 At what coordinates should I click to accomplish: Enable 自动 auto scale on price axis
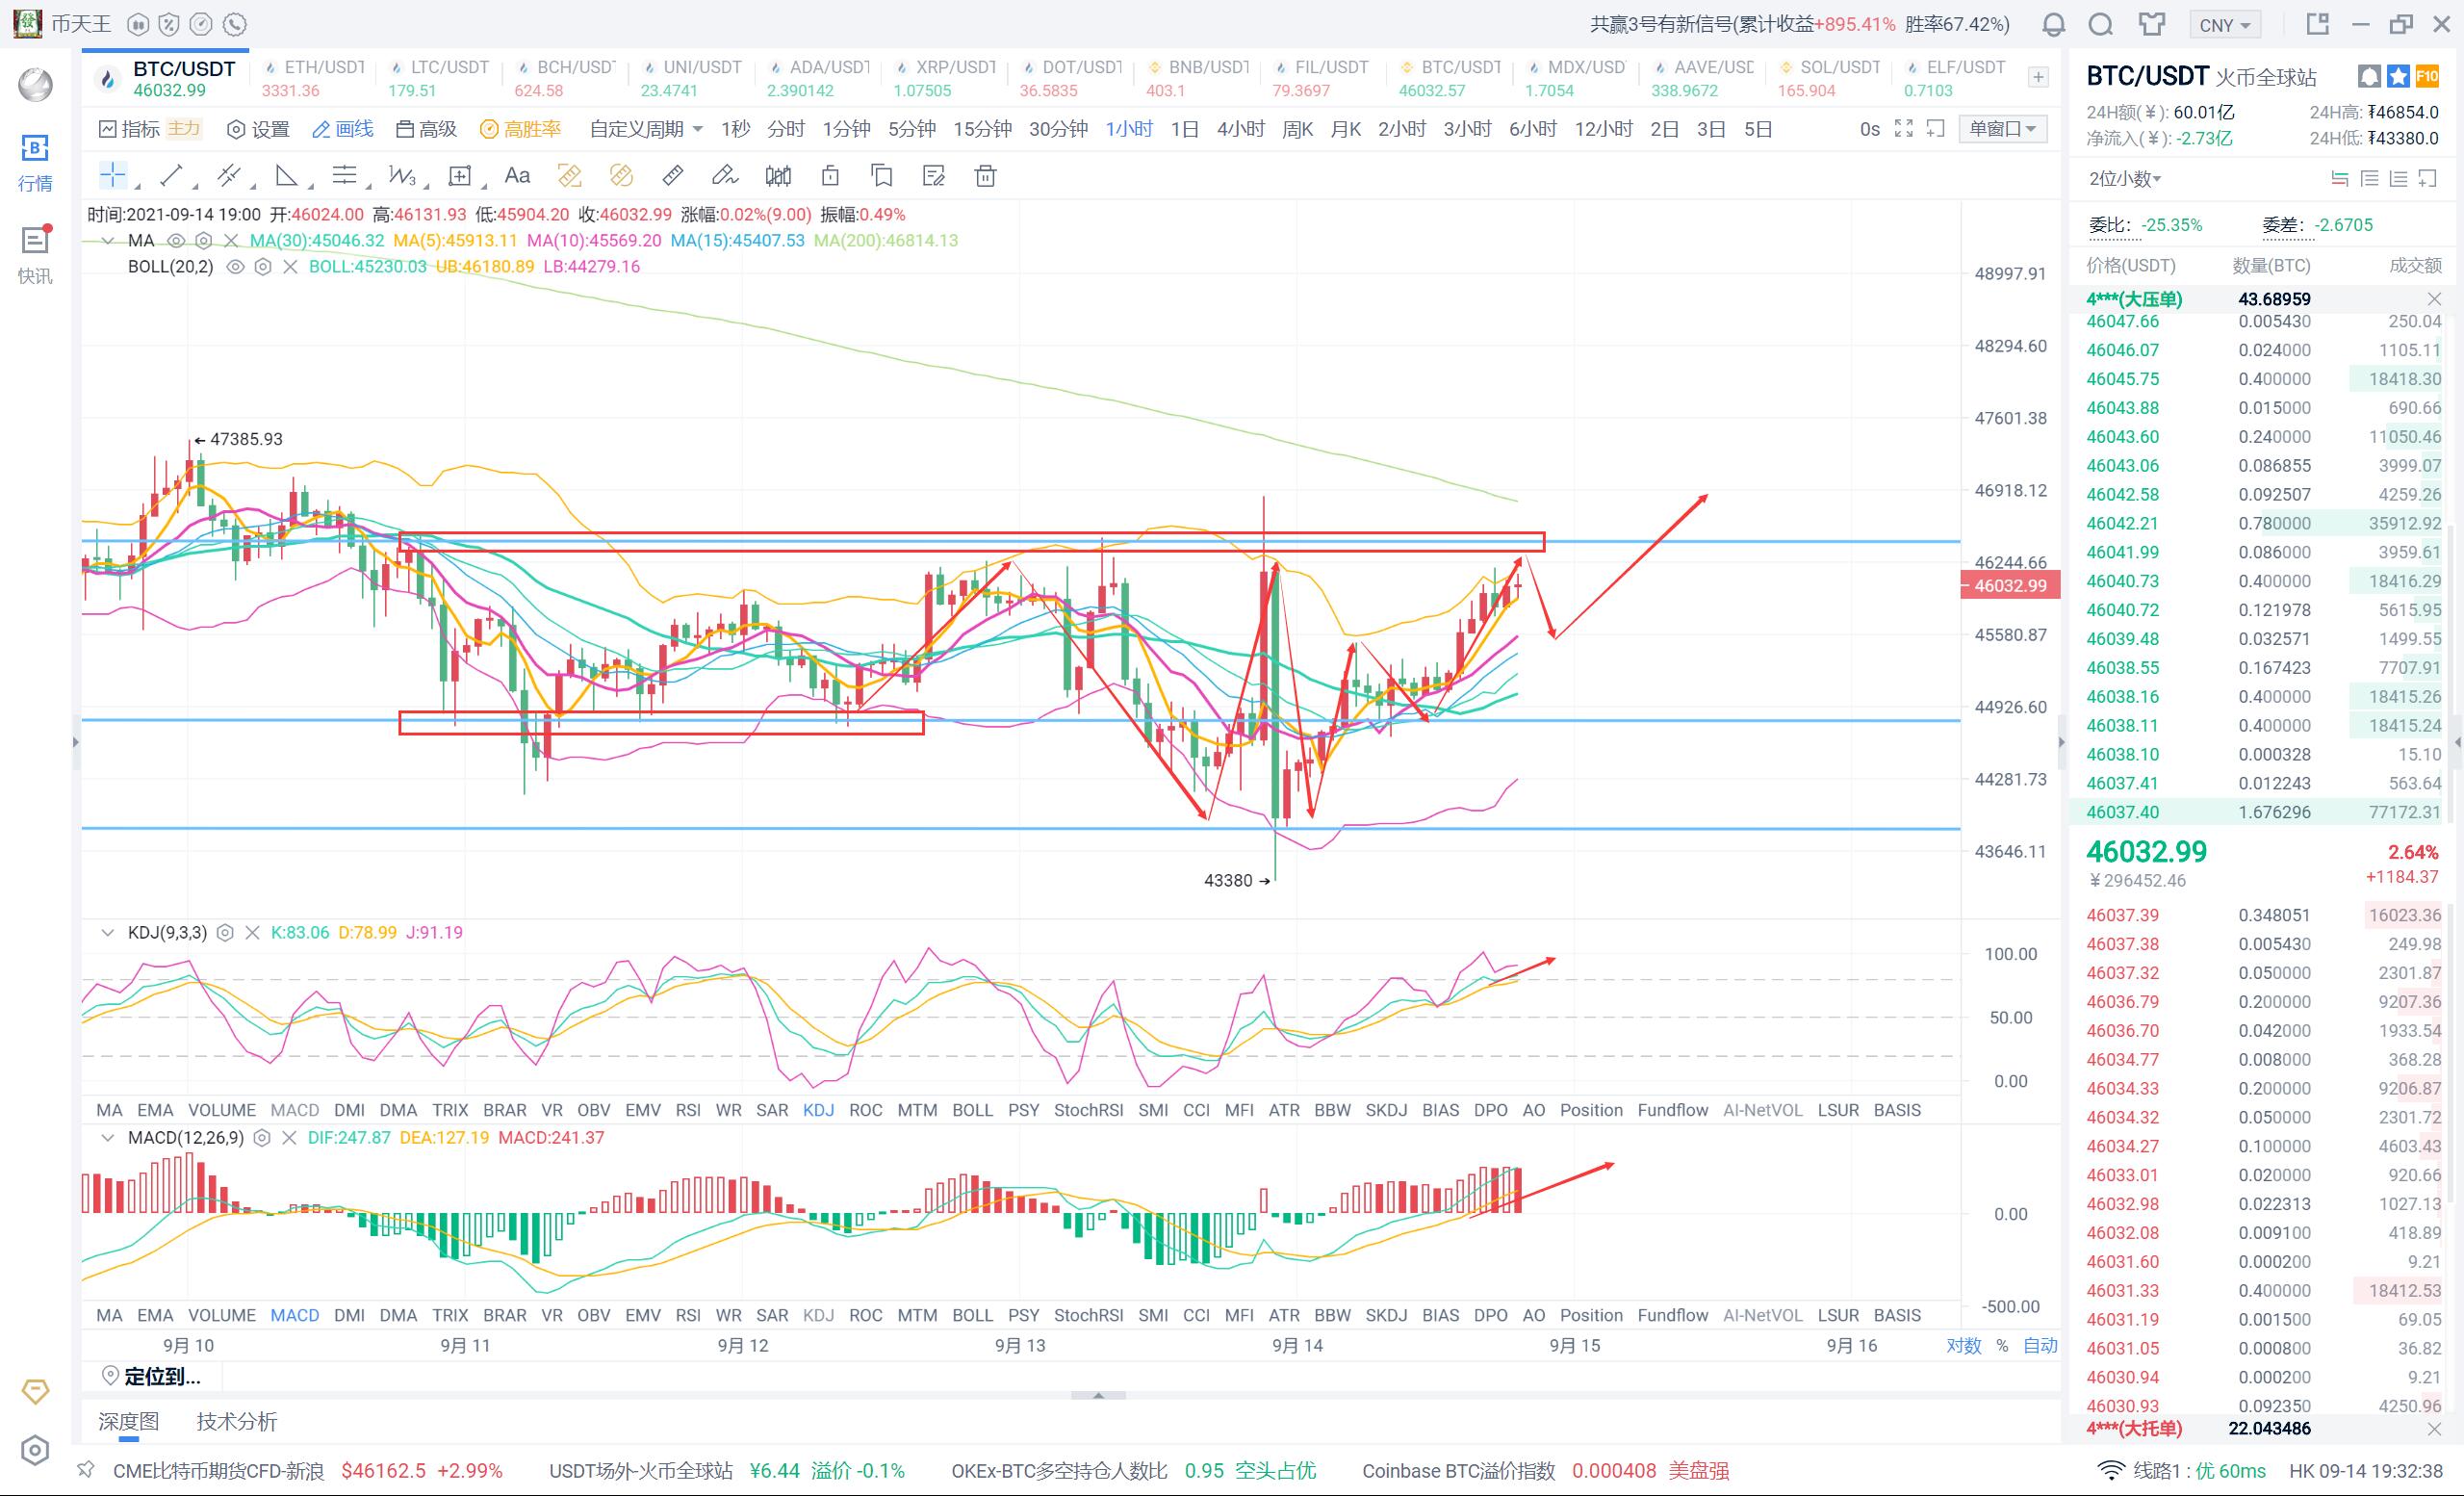2041,1346
